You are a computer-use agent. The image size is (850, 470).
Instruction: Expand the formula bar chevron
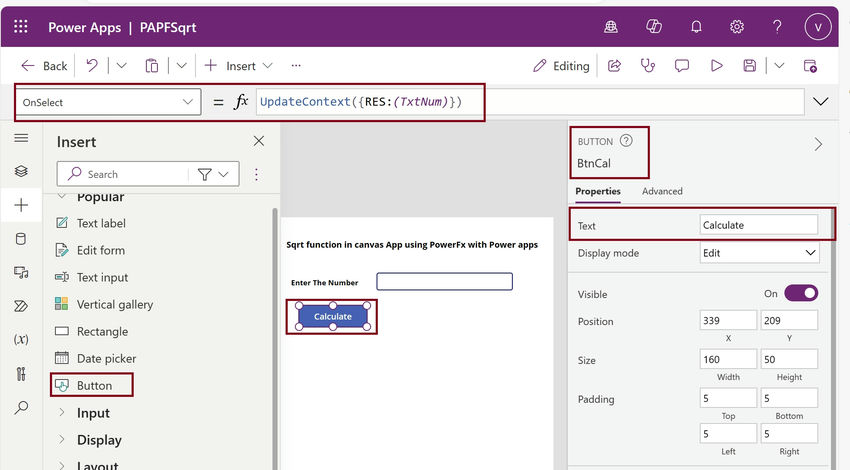pyautogui.click(x=821, y=101)
